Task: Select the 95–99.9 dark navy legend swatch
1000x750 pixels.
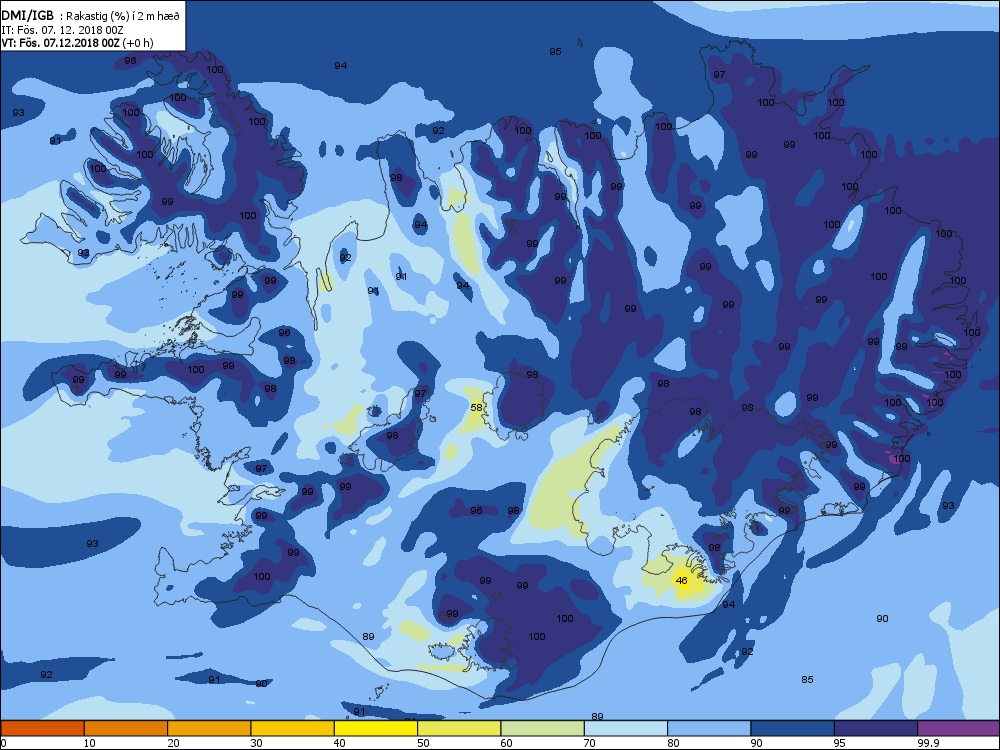Action: [x=876, y=728]
